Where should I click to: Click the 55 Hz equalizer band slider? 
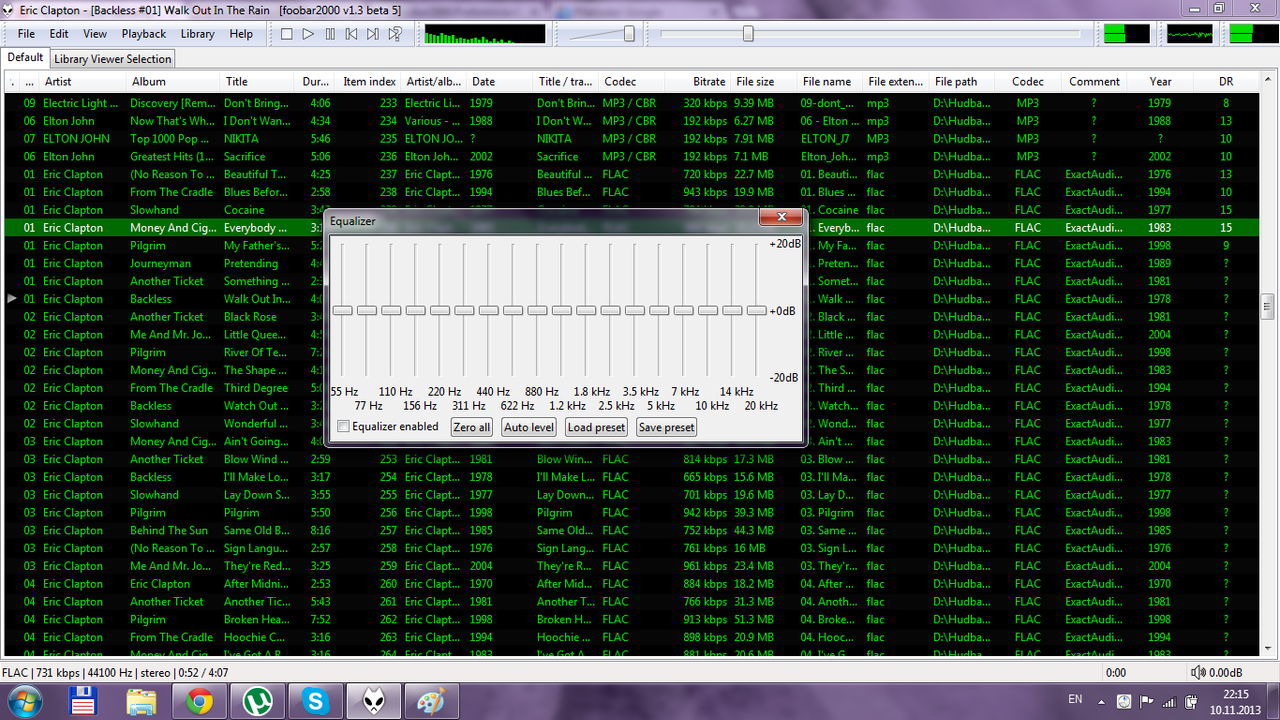[343, 311]
